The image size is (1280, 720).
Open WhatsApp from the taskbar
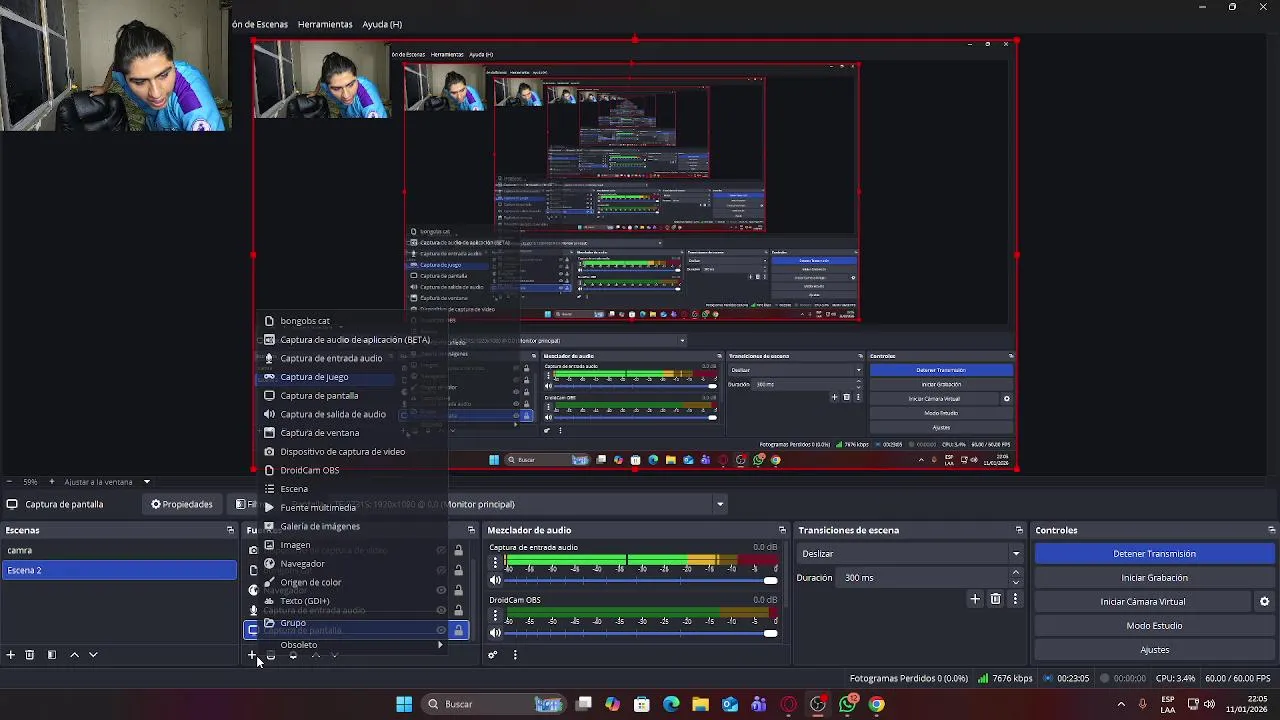[847, 704]
